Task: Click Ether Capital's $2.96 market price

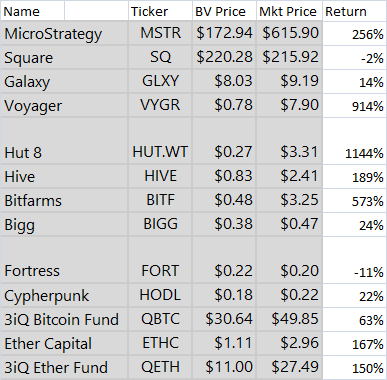Action: [289, 343]
